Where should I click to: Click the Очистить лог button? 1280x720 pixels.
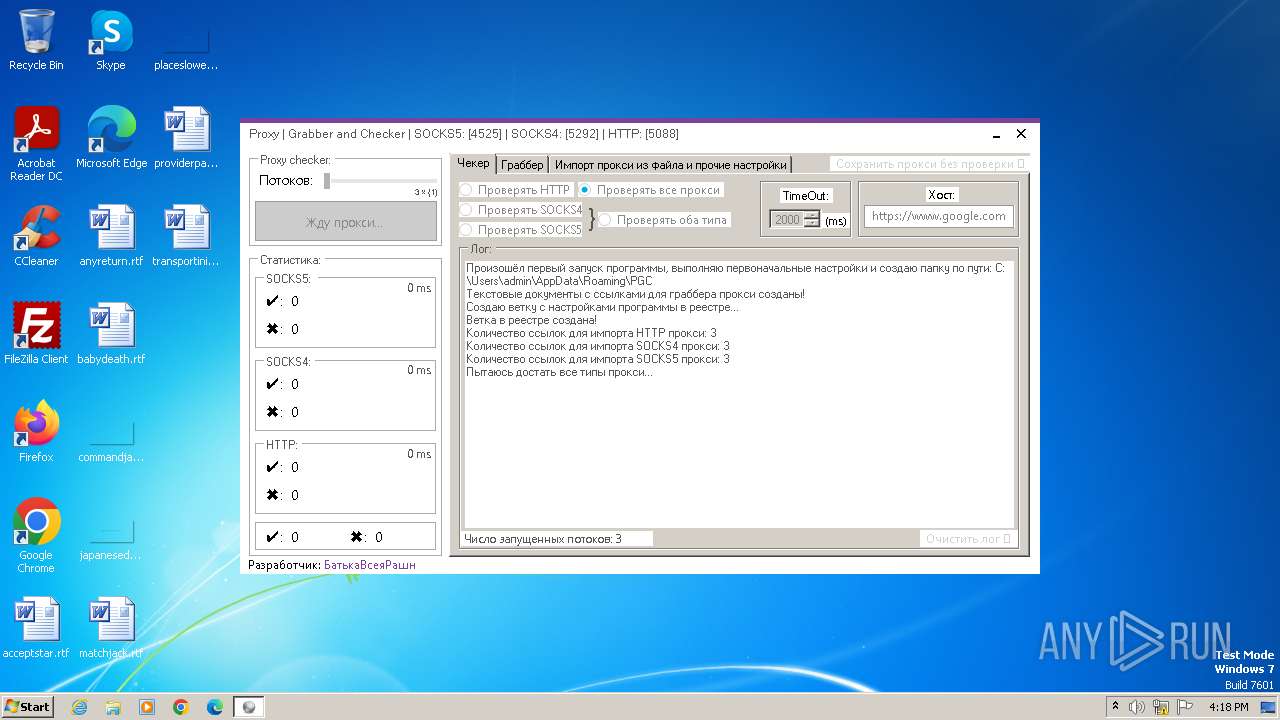coord(968,539)
